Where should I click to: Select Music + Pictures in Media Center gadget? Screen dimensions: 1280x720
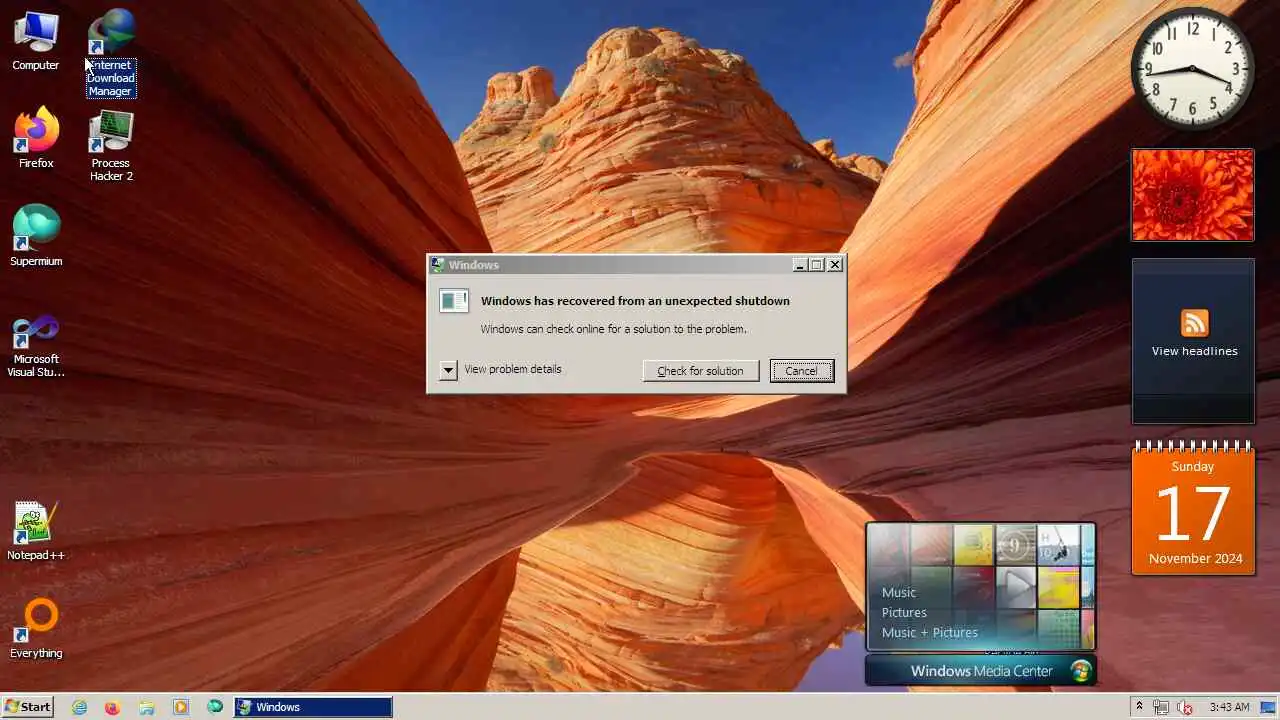coord(930,632)
